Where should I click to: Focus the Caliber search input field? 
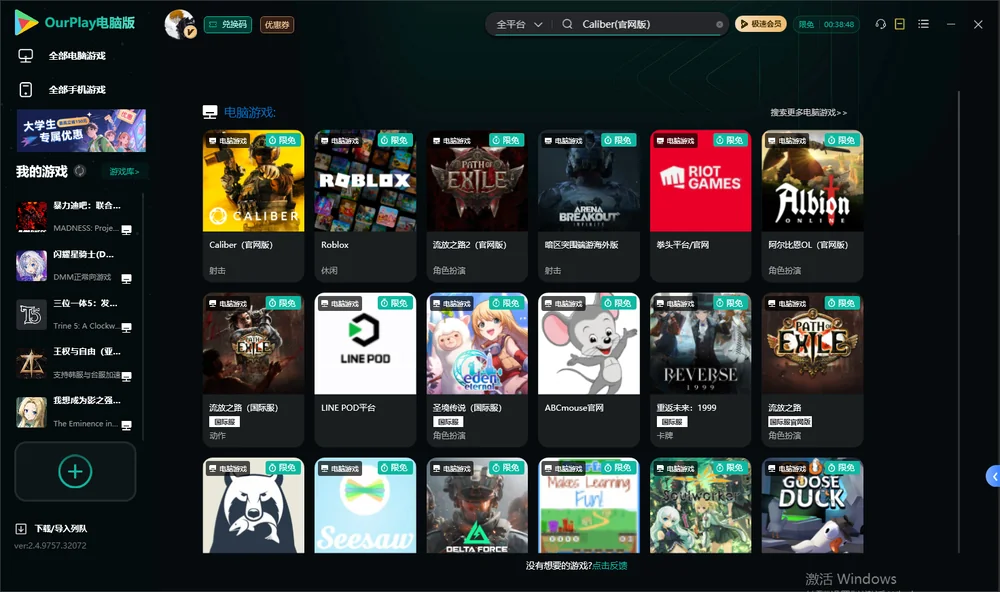645,24
